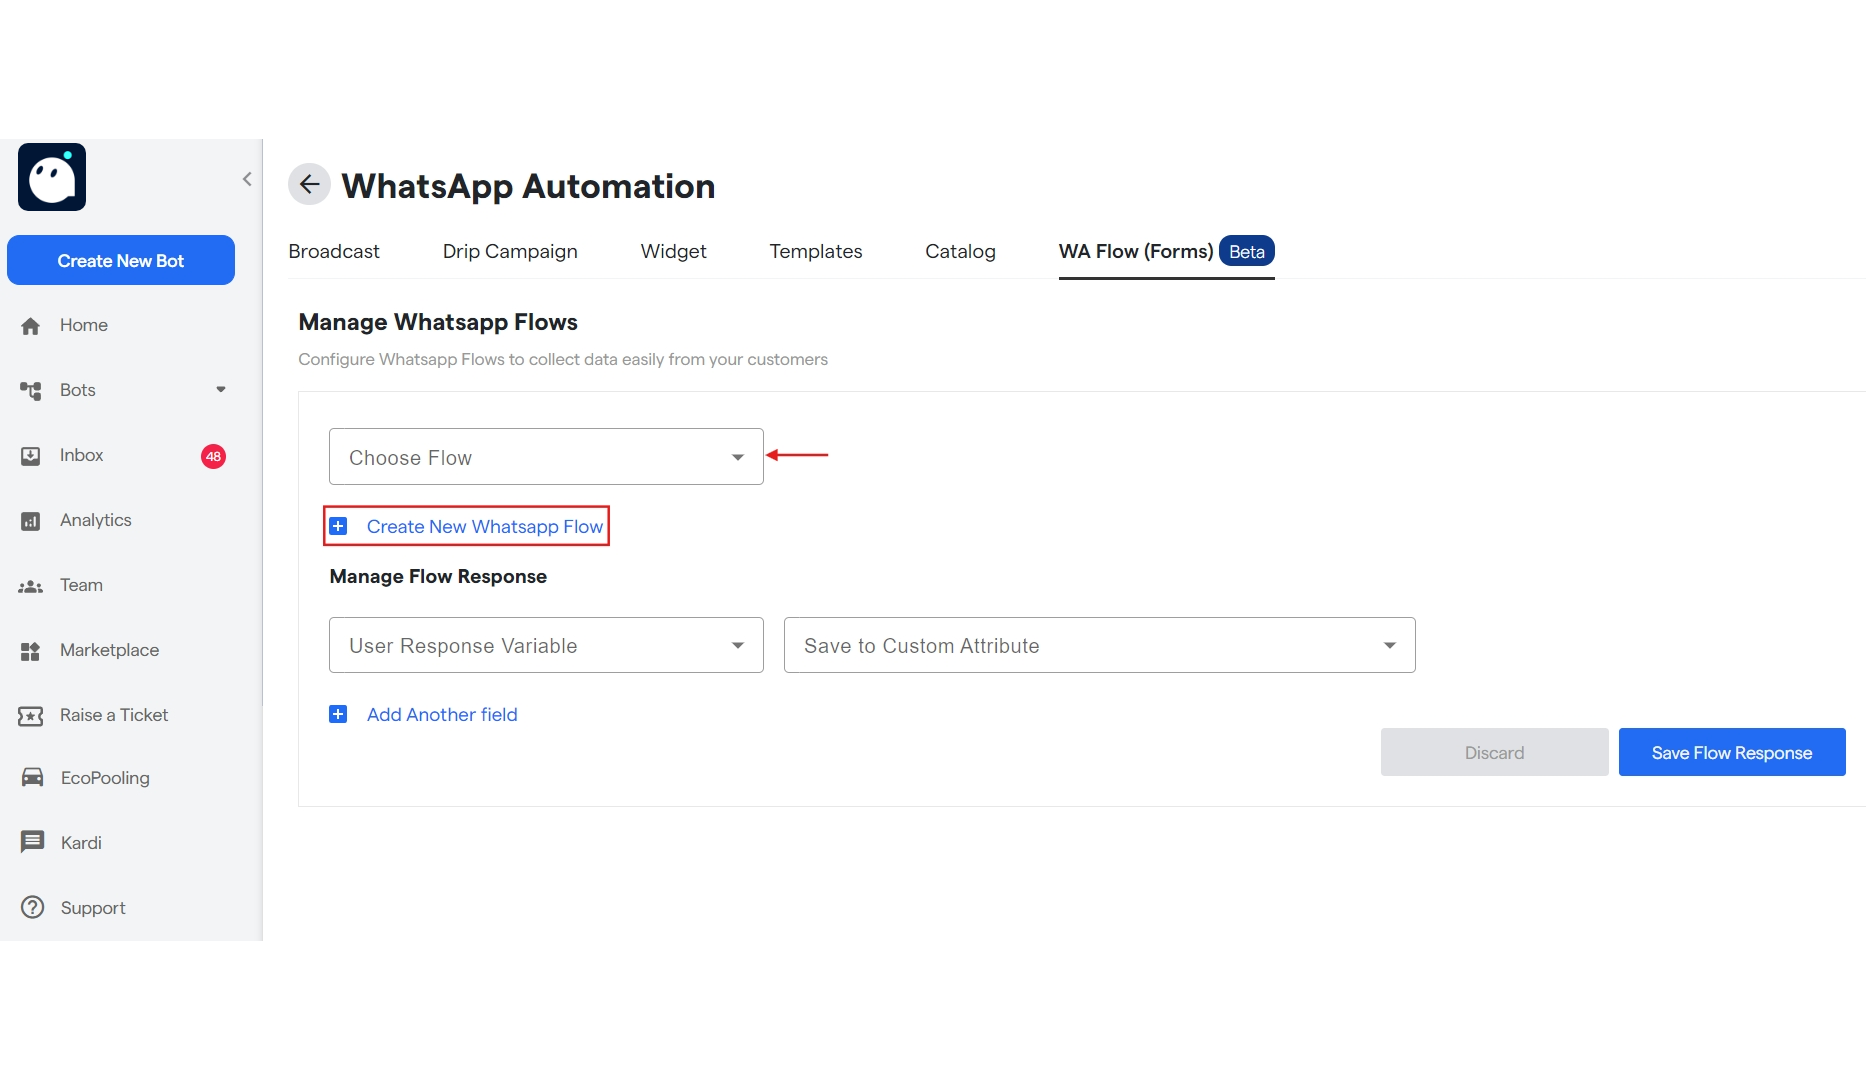Open Raise a Ticket in the sidebar

[x=114, y=715]
